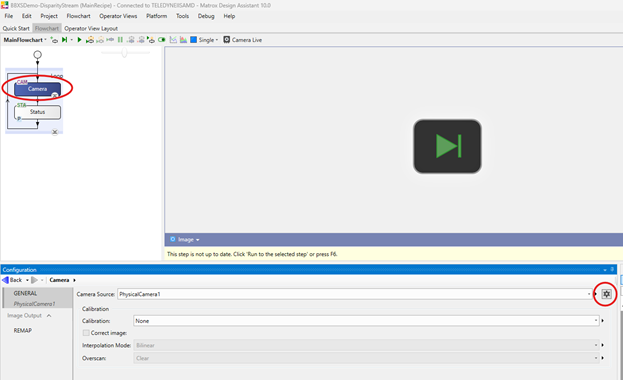
Task: Expand the arrow after the Camera breadcrumb
Action: (x=74, y=280)
